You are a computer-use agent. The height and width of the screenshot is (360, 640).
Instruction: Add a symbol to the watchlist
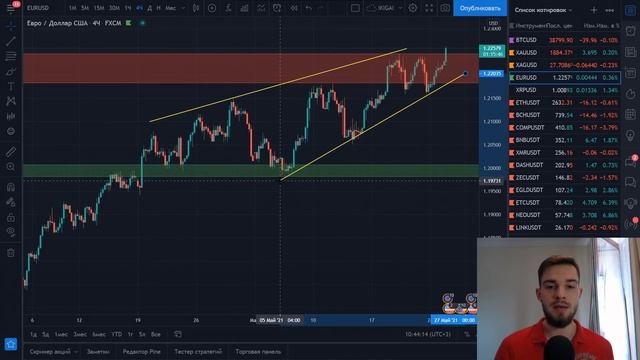594,10
